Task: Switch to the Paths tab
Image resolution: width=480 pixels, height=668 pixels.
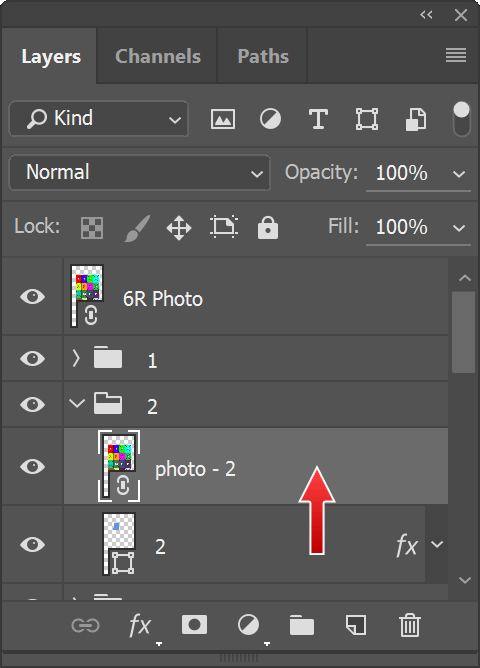Action: (263, 56)
